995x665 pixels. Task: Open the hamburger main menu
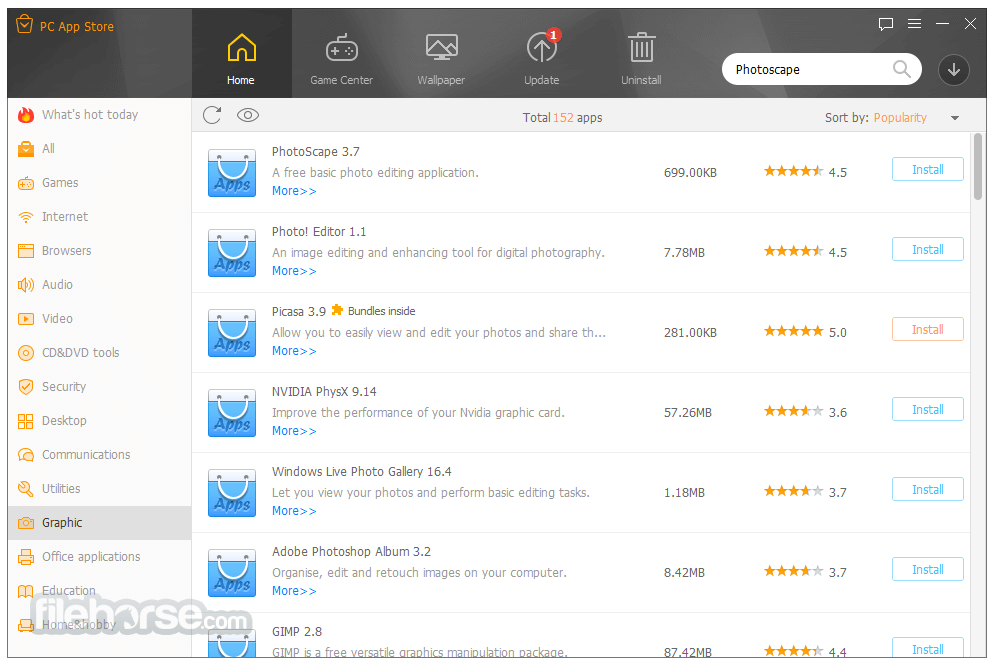click(914, 24)
